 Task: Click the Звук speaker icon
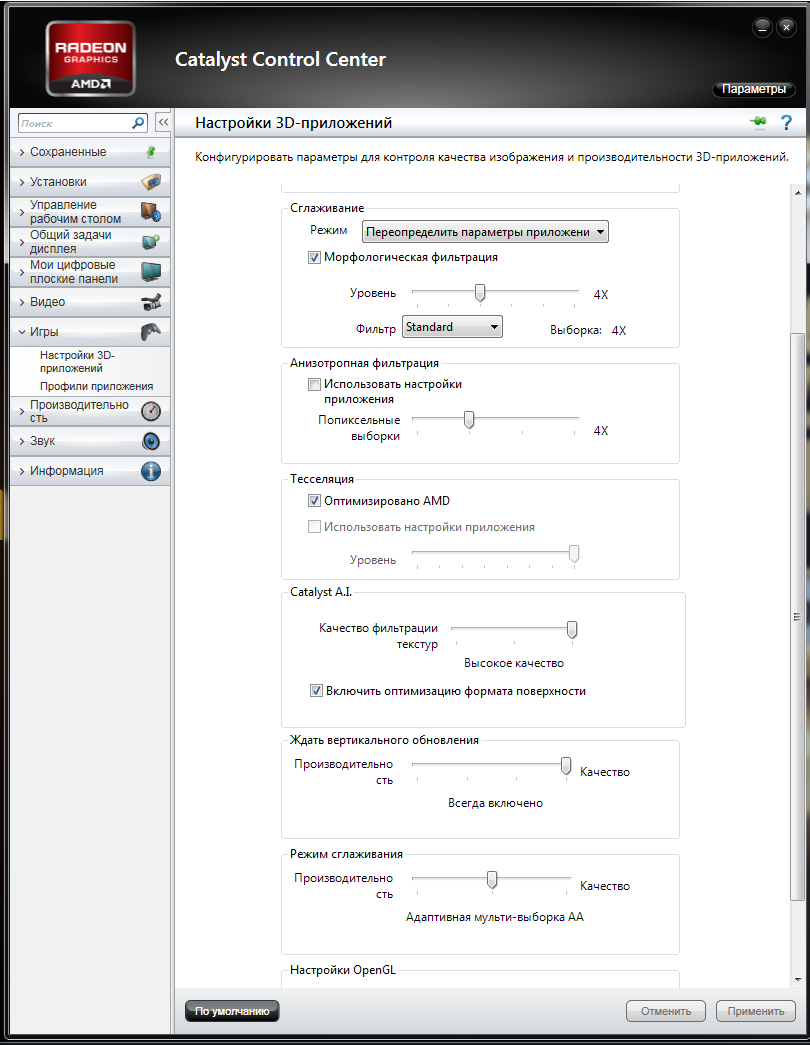151,441
